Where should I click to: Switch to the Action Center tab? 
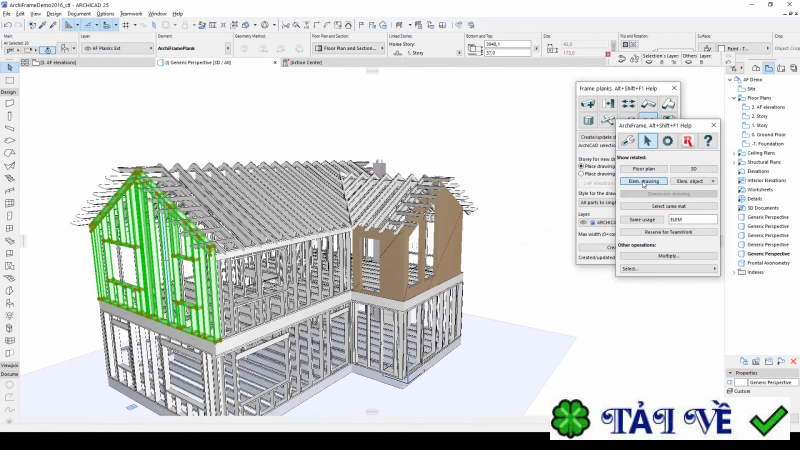(304, 62)
